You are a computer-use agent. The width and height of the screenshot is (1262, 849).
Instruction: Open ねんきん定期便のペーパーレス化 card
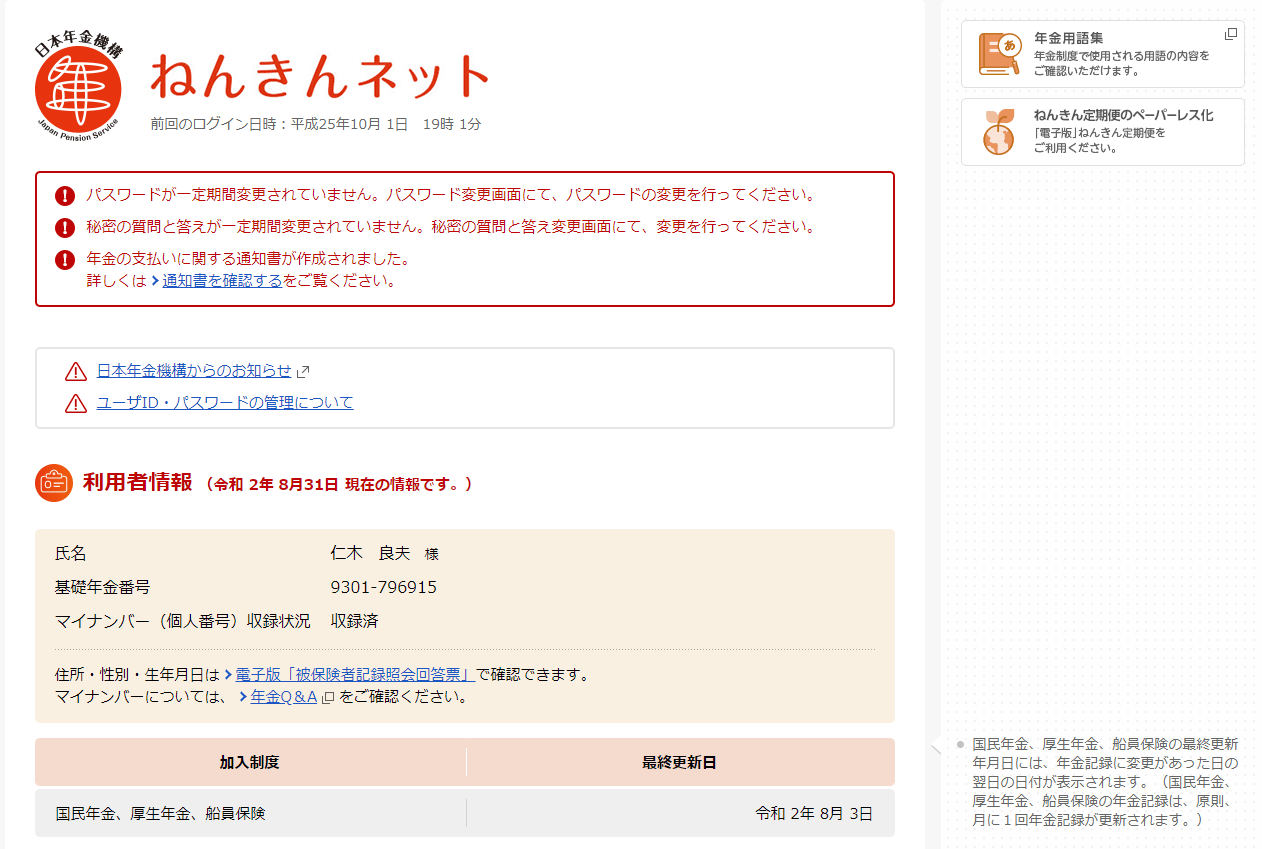pyautogui.click(x=1103, y=132)
